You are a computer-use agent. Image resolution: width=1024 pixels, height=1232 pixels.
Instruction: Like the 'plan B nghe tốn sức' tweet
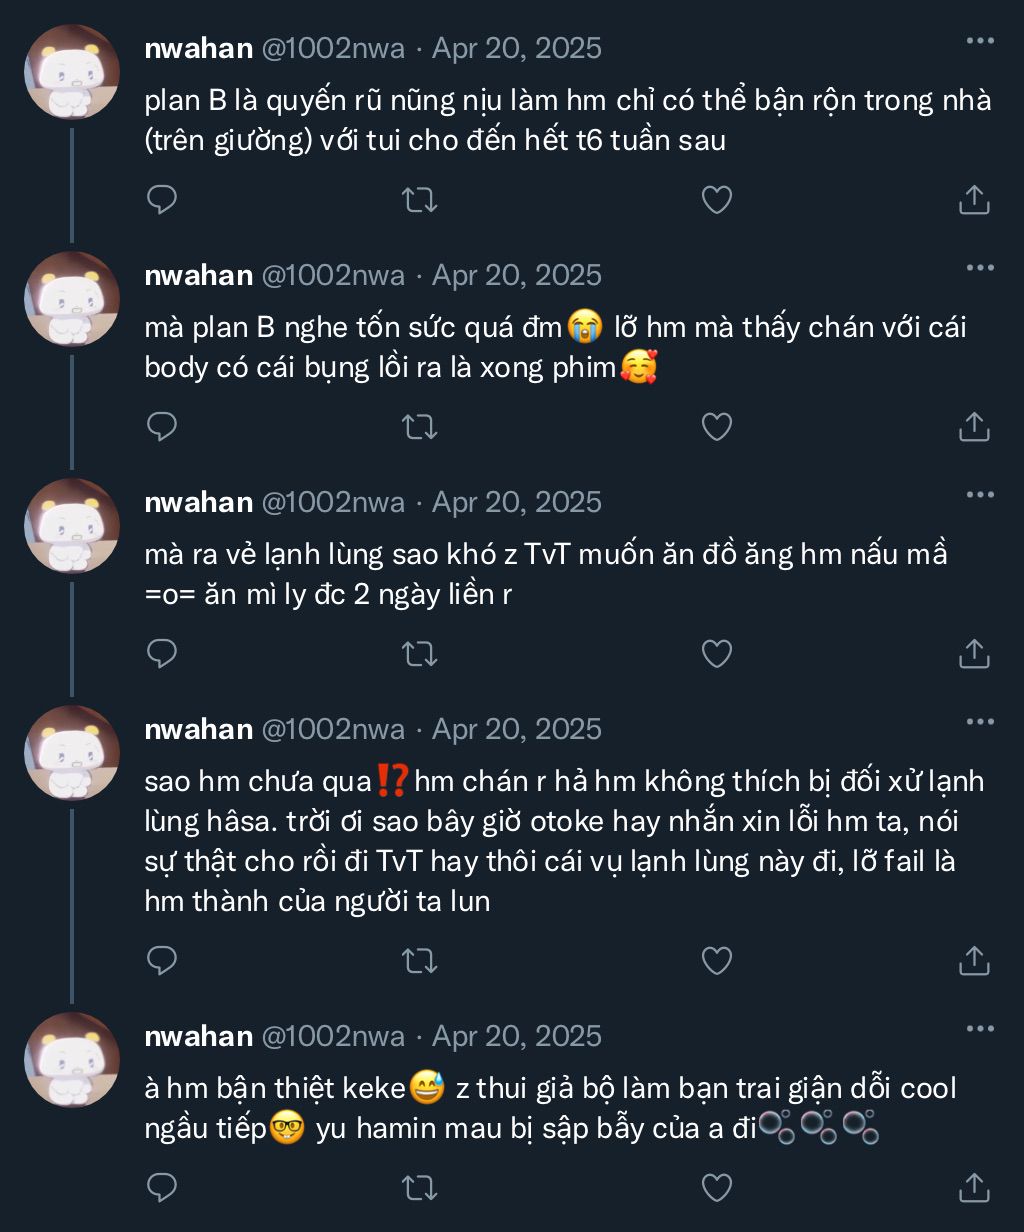(716, 427)
